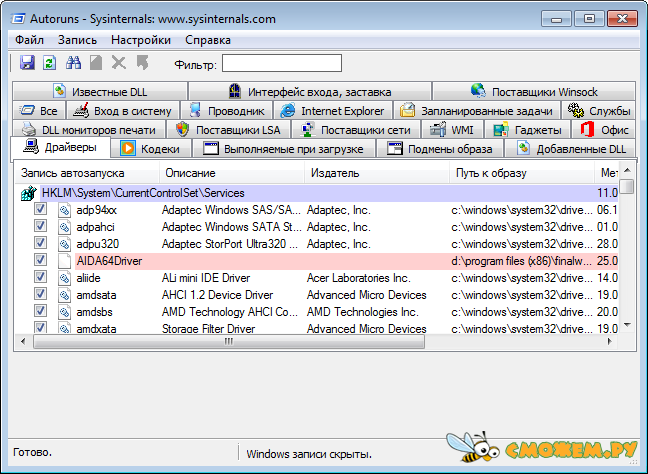
Task: Uncheck the adp94xx checkbox
Action: [x=40, y=209]
